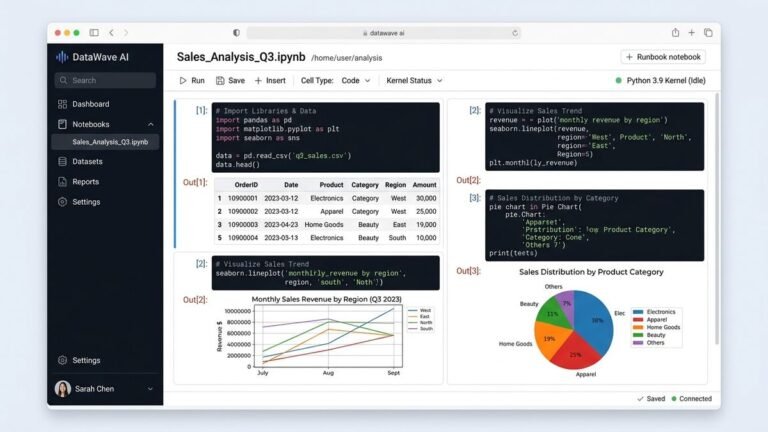This screenshot has height=432, width=768.
Task: Insert a new cell
Action: [270, 81]
